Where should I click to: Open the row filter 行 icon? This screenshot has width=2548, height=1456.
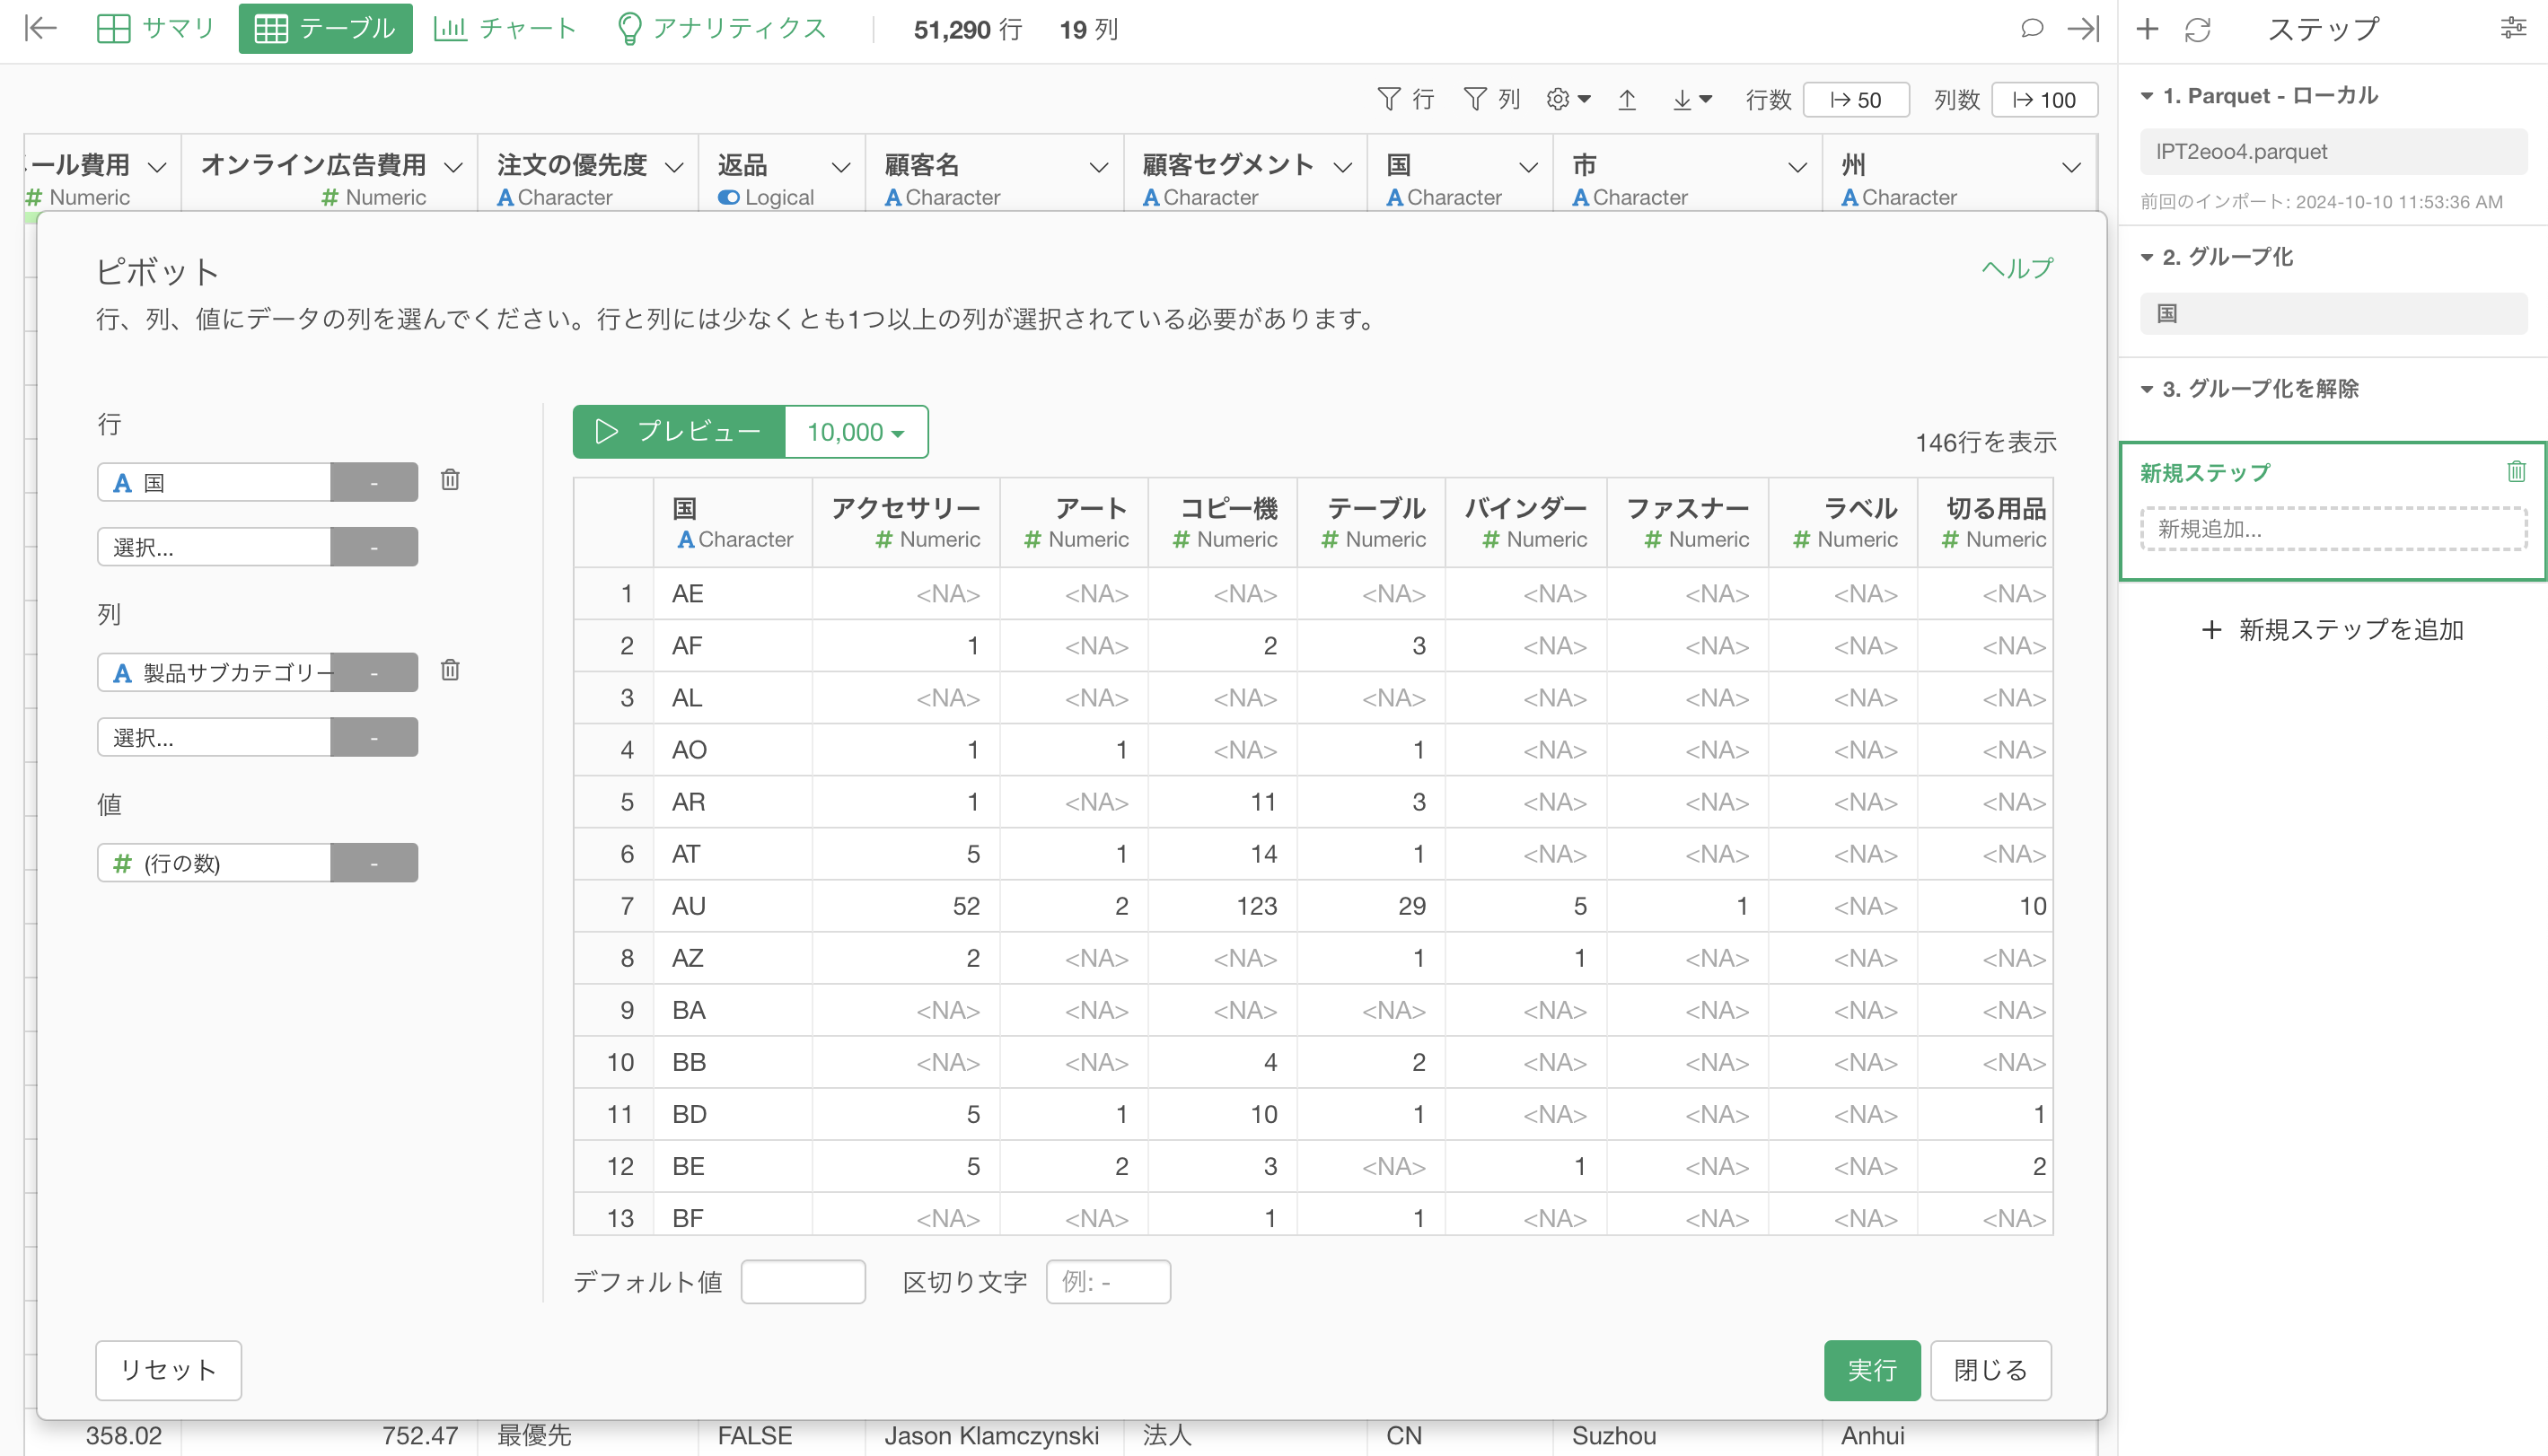click(1405, 99)
